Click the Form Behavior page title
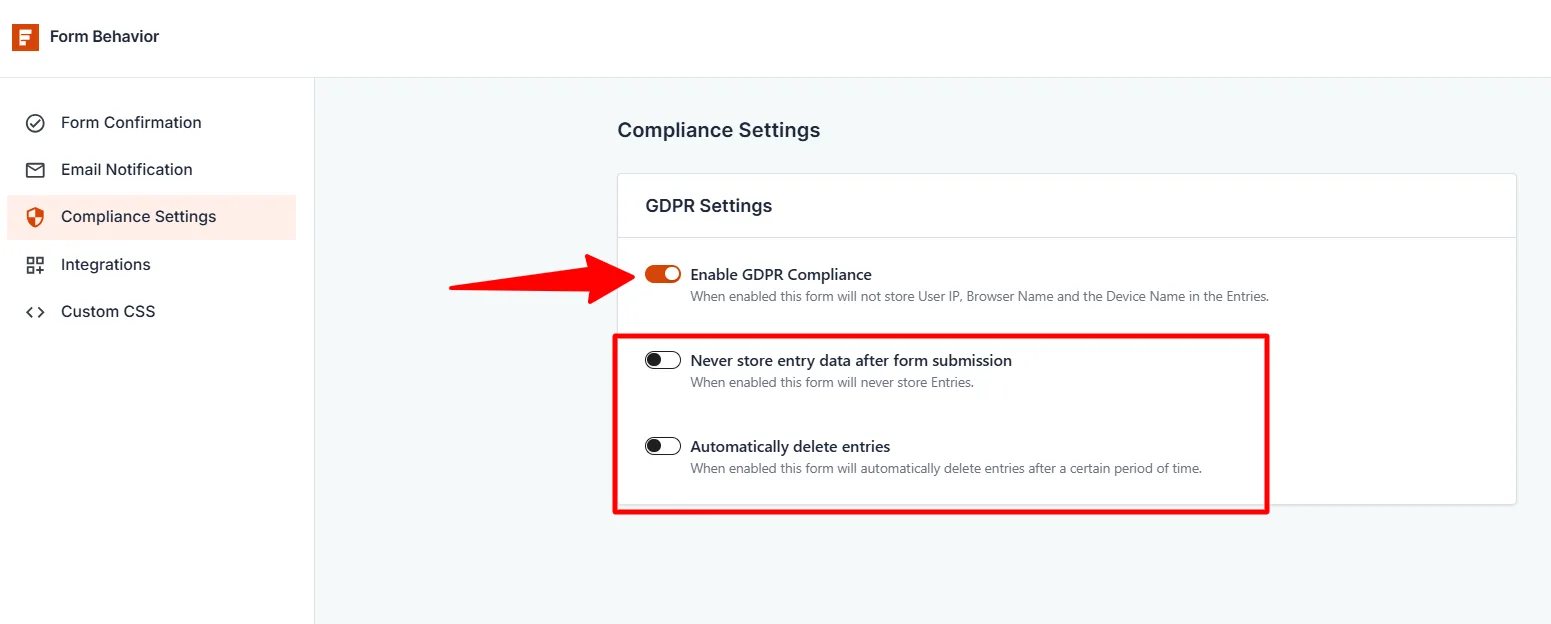This screenshot has width=1551, height=624. (104, 36)
